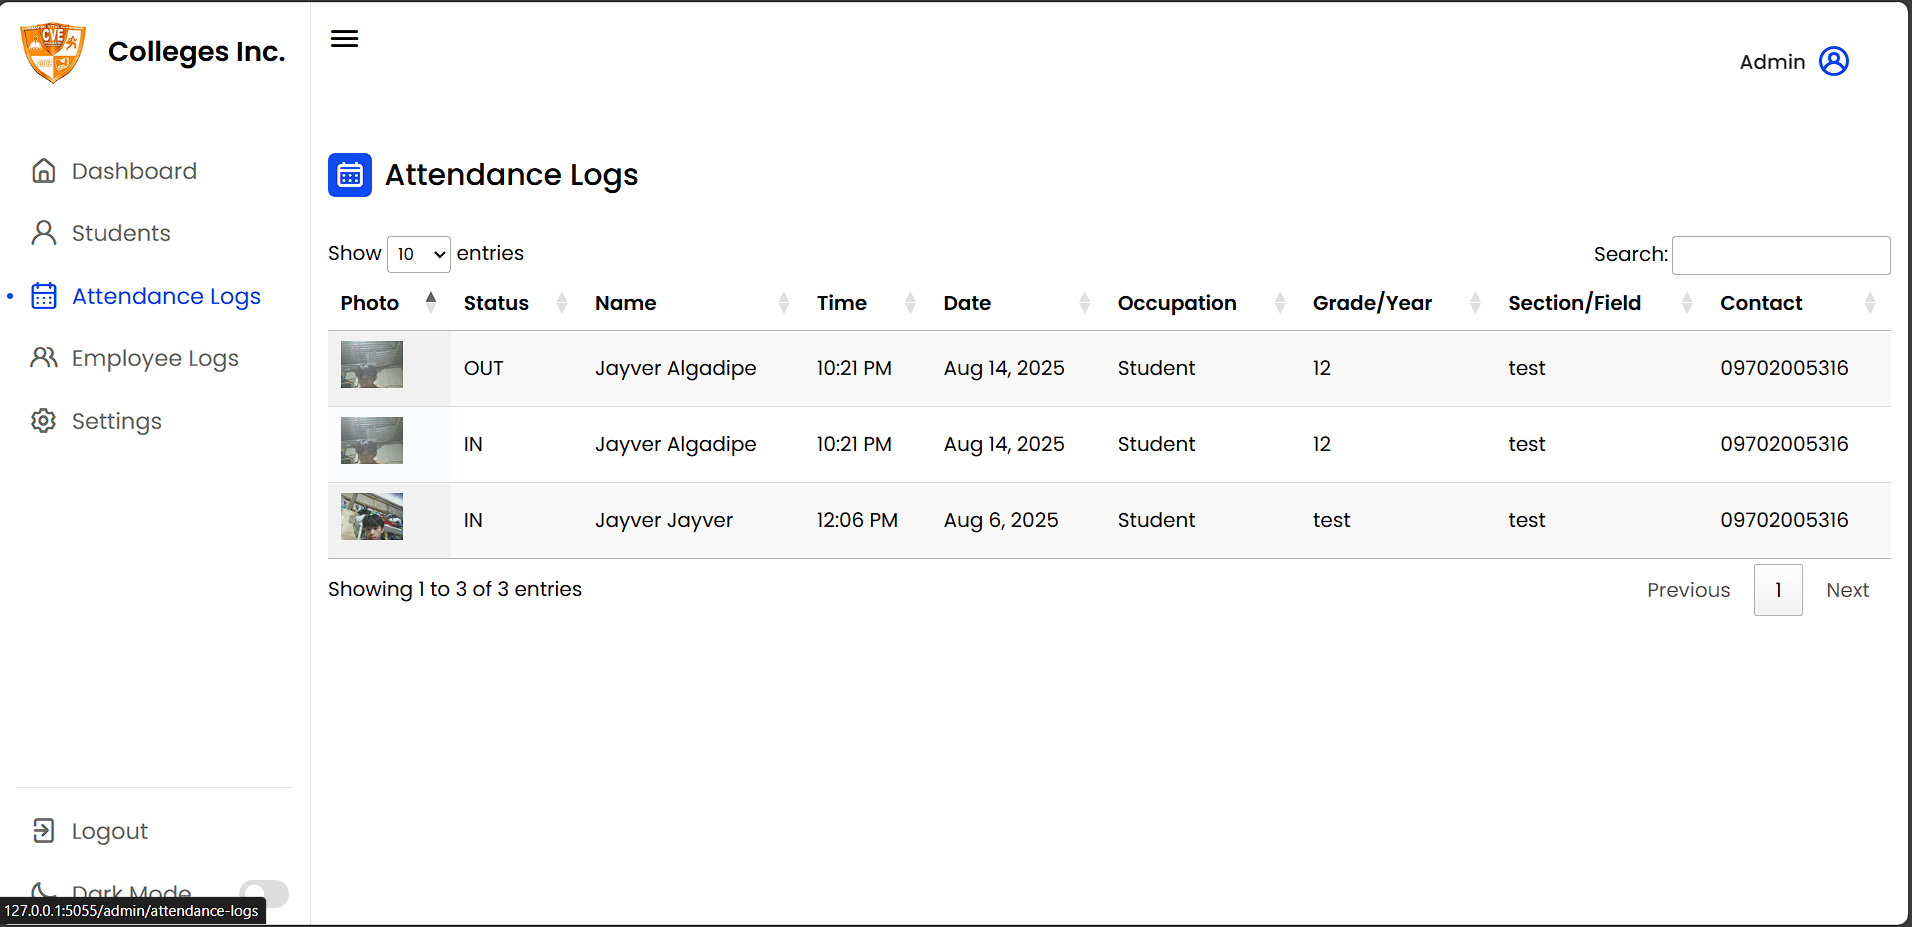Focus the Search input field
Image resolution: width=1912 pixels, height=927 pixels.
pos(1781,255)
